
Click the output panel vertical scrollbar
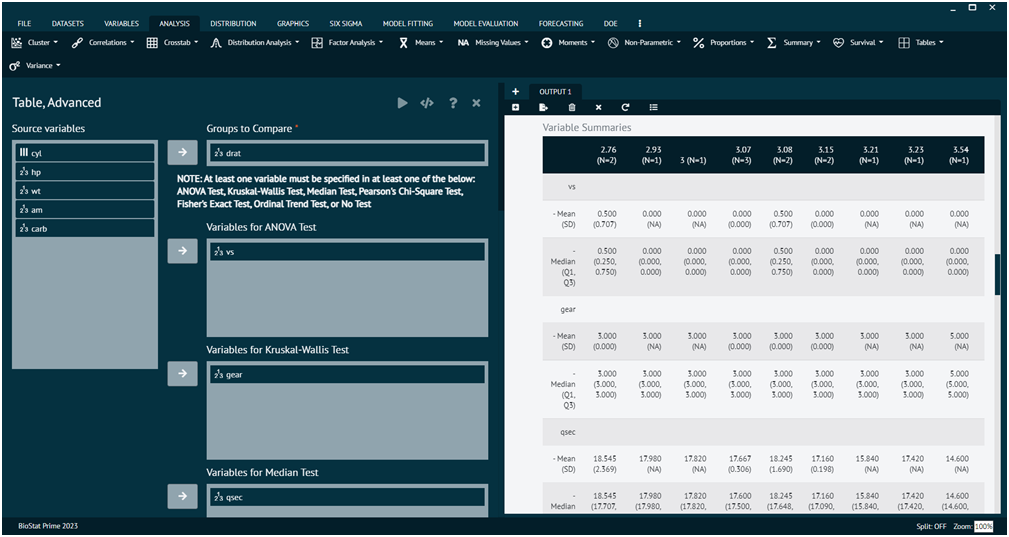click(997, 273)
